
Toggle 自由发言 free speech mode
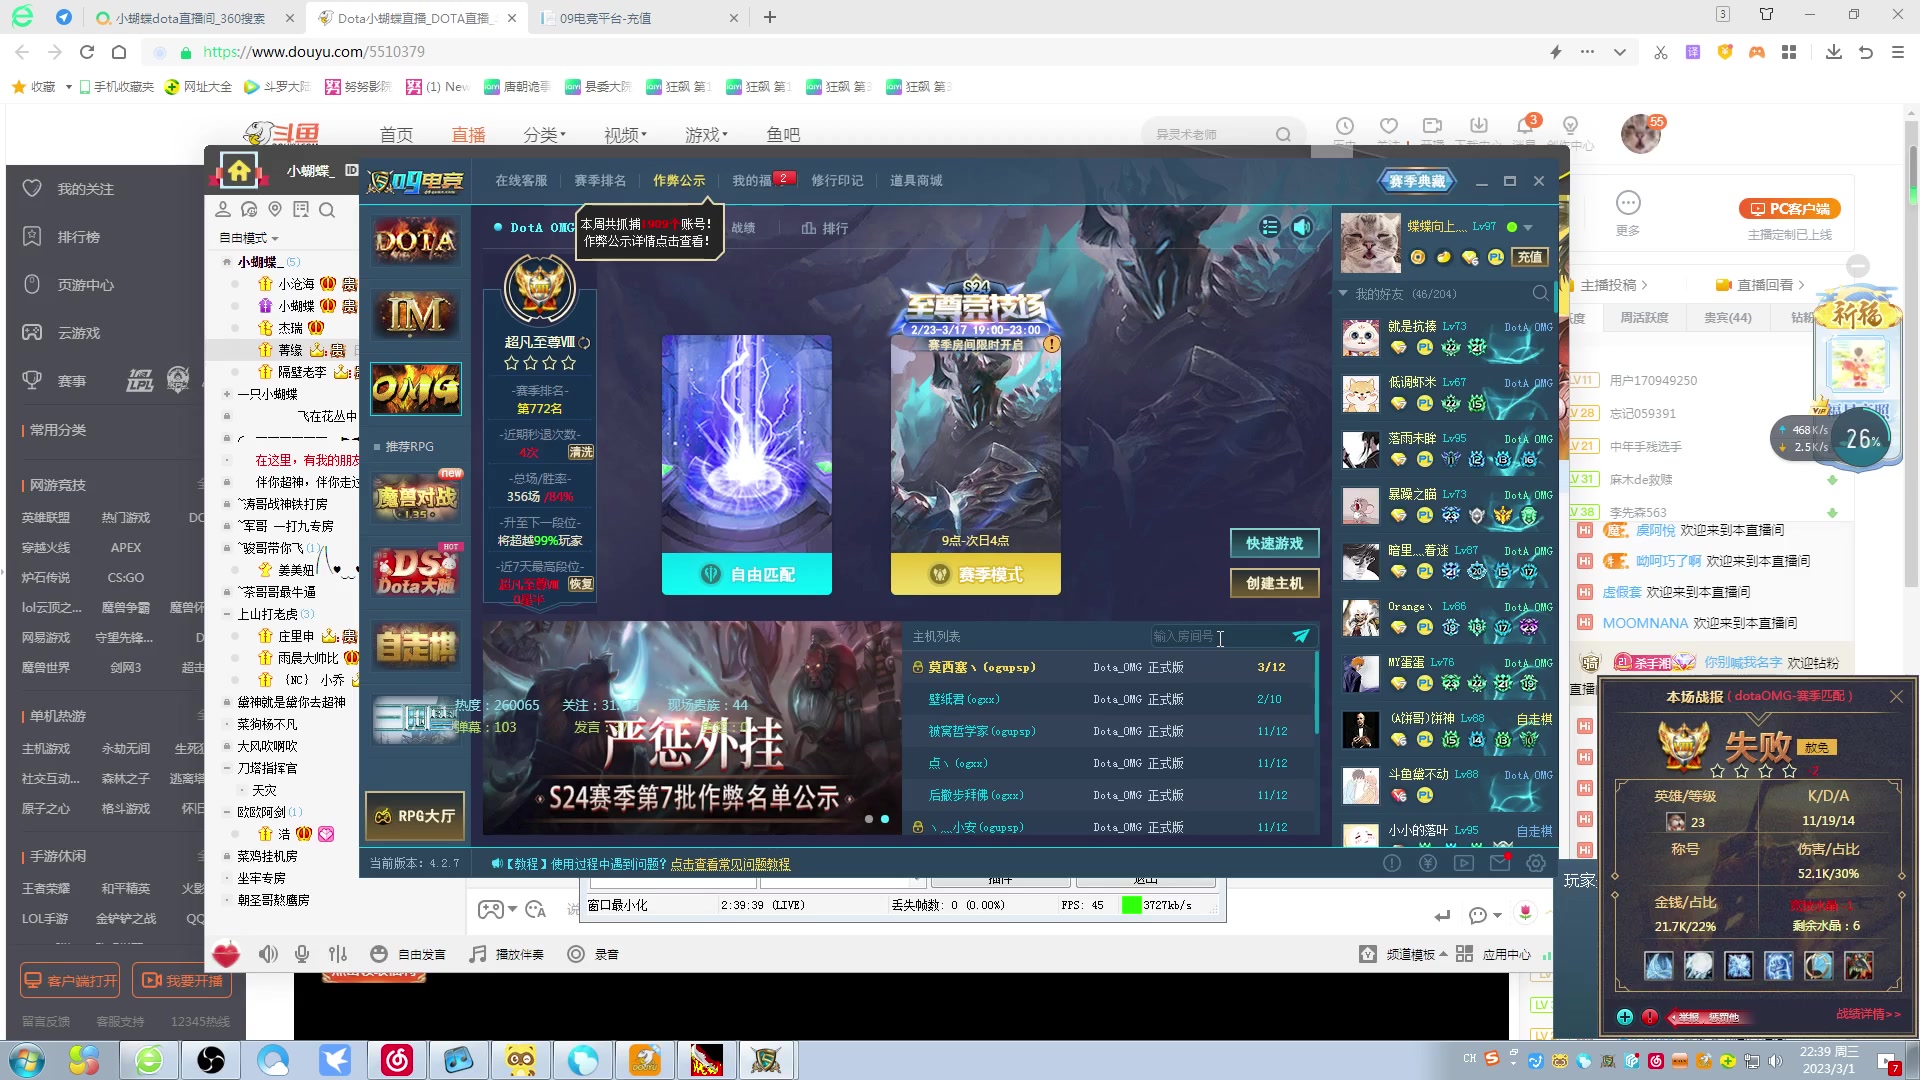coord(408,954)
